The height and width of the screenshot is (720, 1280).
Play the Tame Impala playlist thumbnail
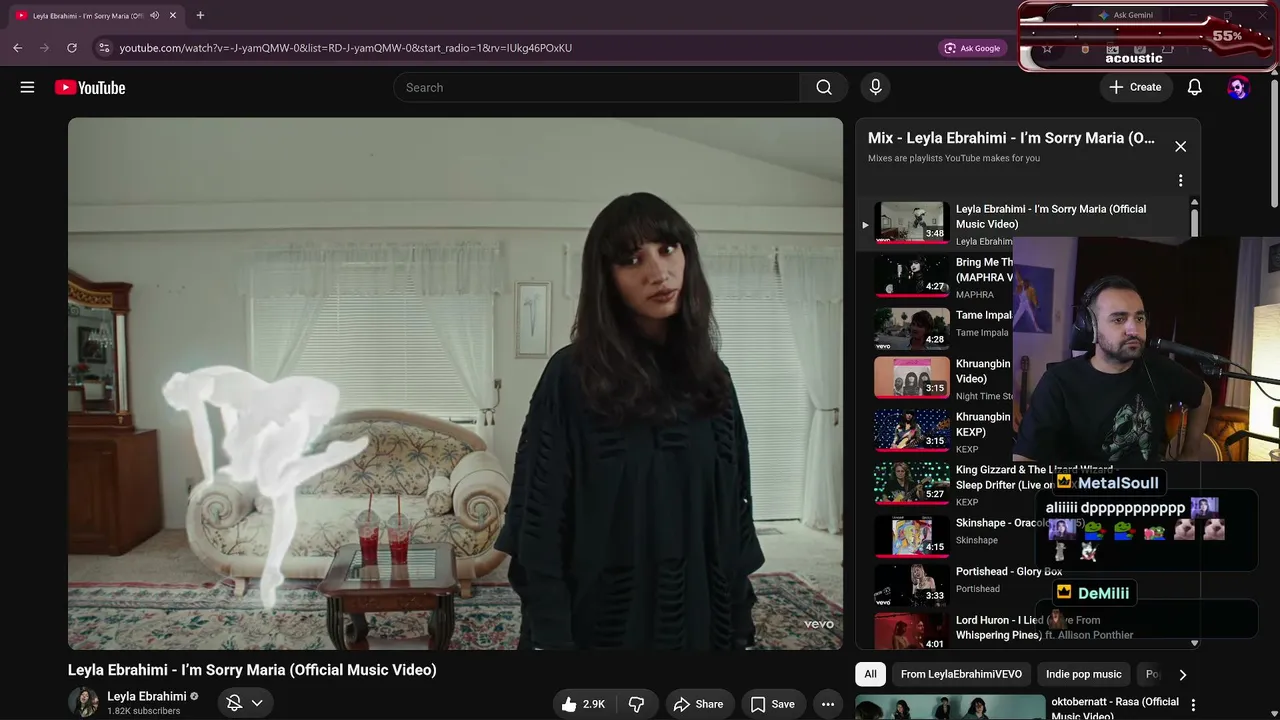click(x=912, y=328)
